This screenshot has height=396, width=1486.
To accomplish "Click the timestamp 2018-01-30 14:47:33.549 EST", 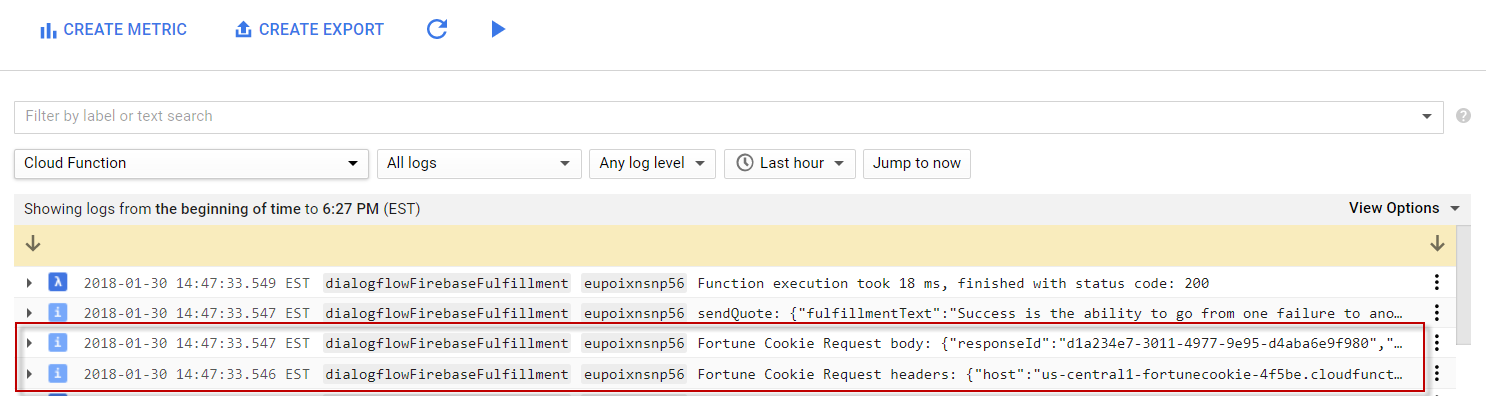I will click(197, 283).
